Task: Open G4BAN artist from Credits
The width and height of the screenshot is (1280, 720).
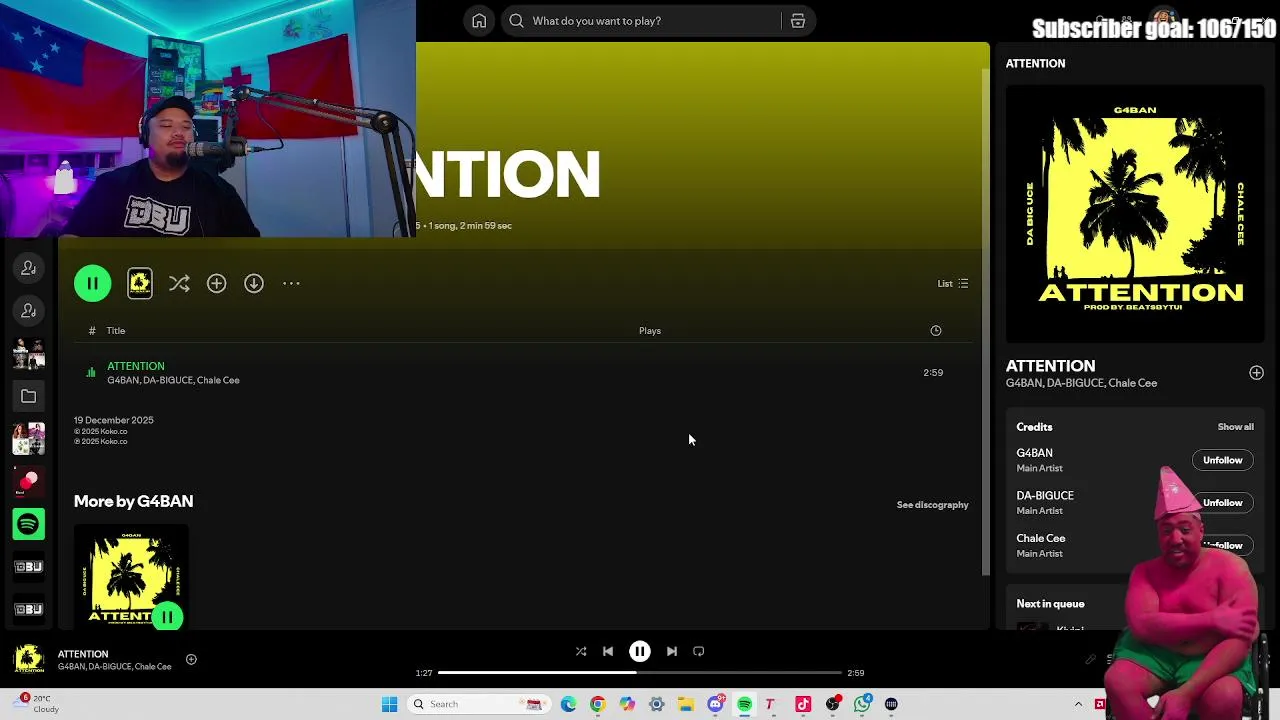Action: click(1034, 453)
